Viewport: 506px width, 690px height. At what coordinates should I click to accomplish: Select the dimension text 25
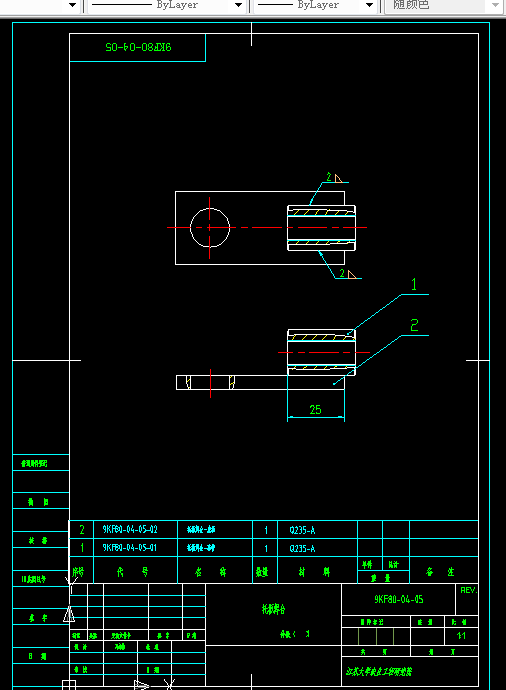pyautogui.click(x=315, y=410)
